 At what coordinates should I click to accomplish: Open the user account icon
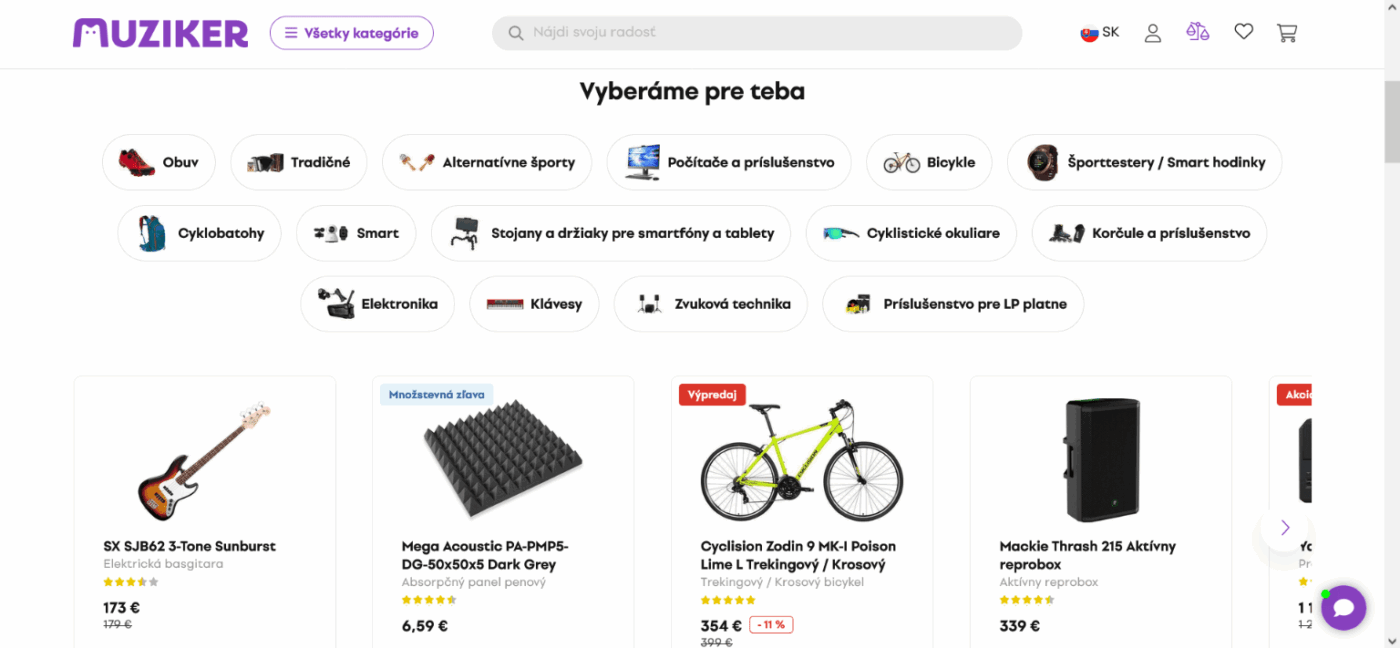tap(1153, 32)
